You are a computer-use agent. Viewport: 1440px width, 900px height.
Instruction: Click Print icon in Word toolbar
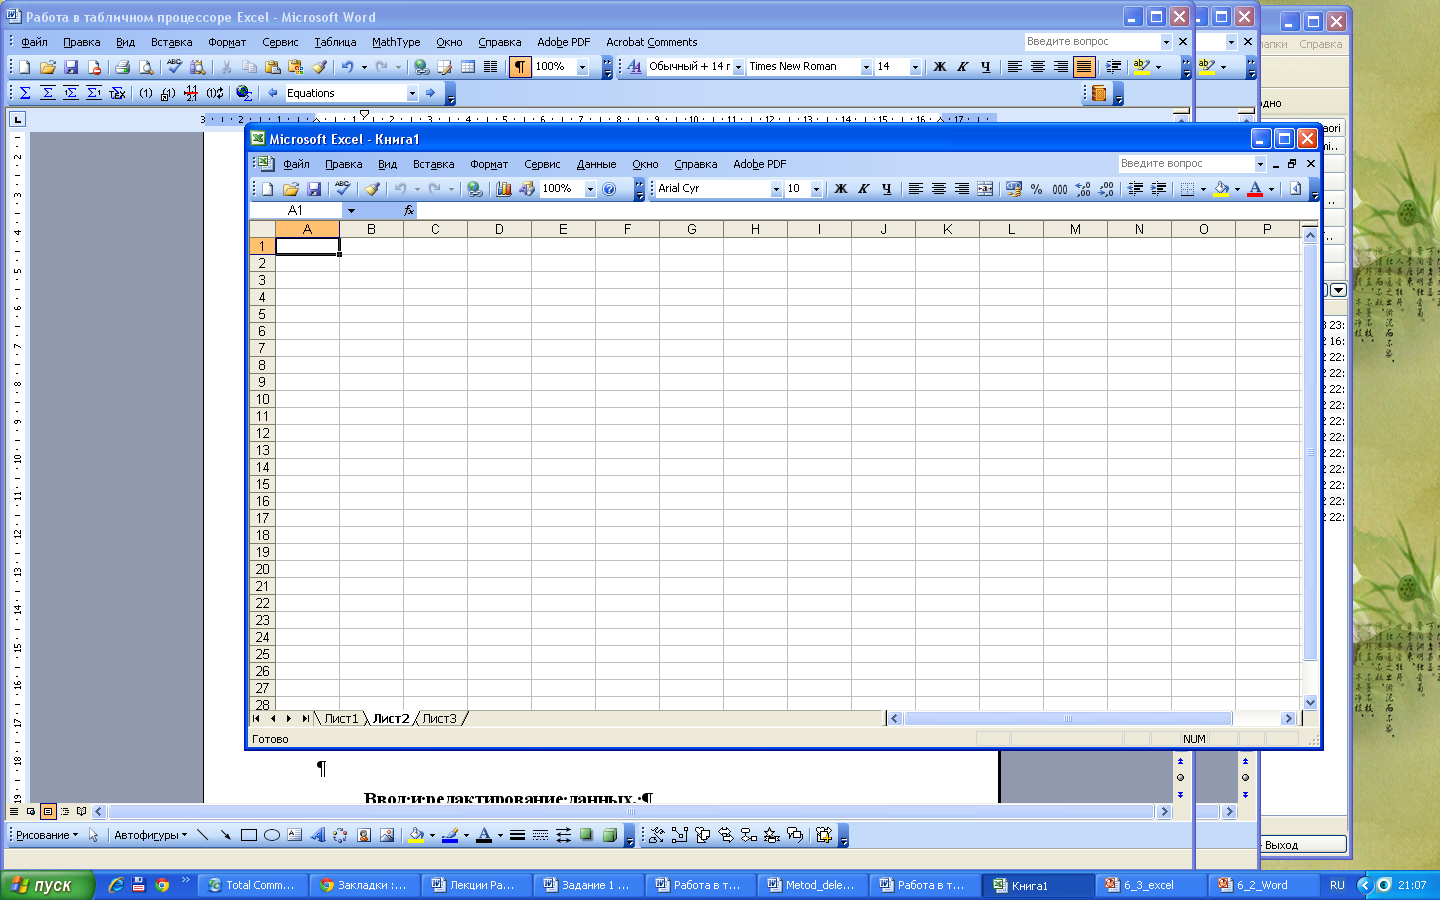122,67
